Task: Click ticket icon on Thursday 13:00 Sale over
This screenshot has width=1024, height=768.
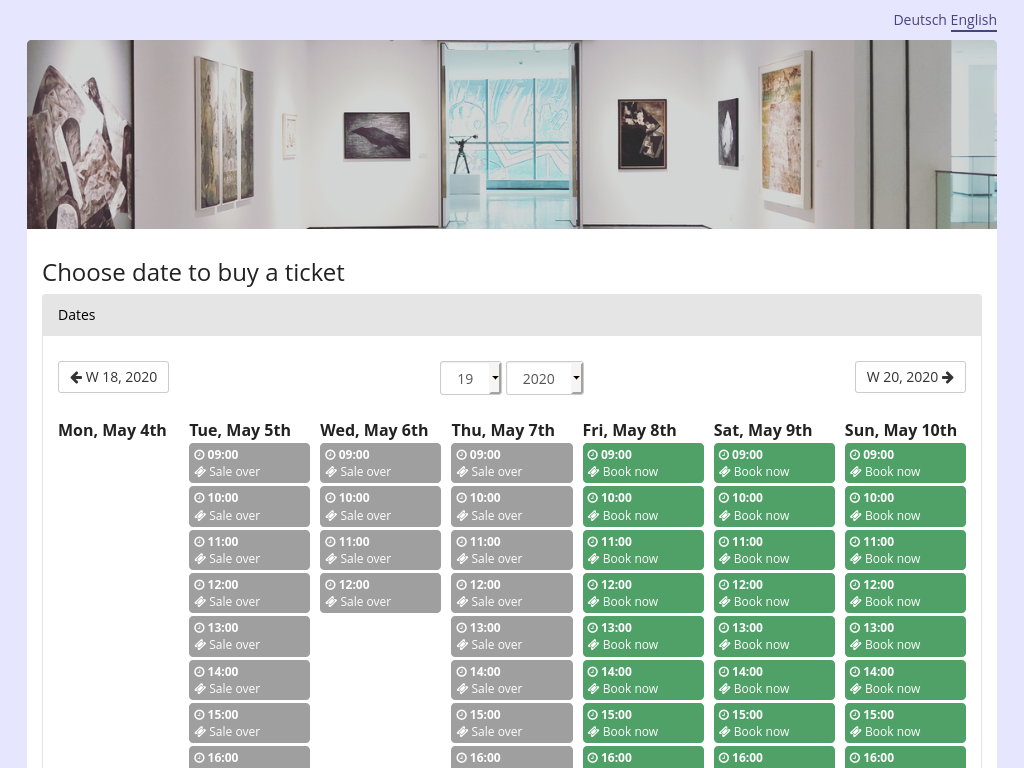Action: (x=462, y=645)
